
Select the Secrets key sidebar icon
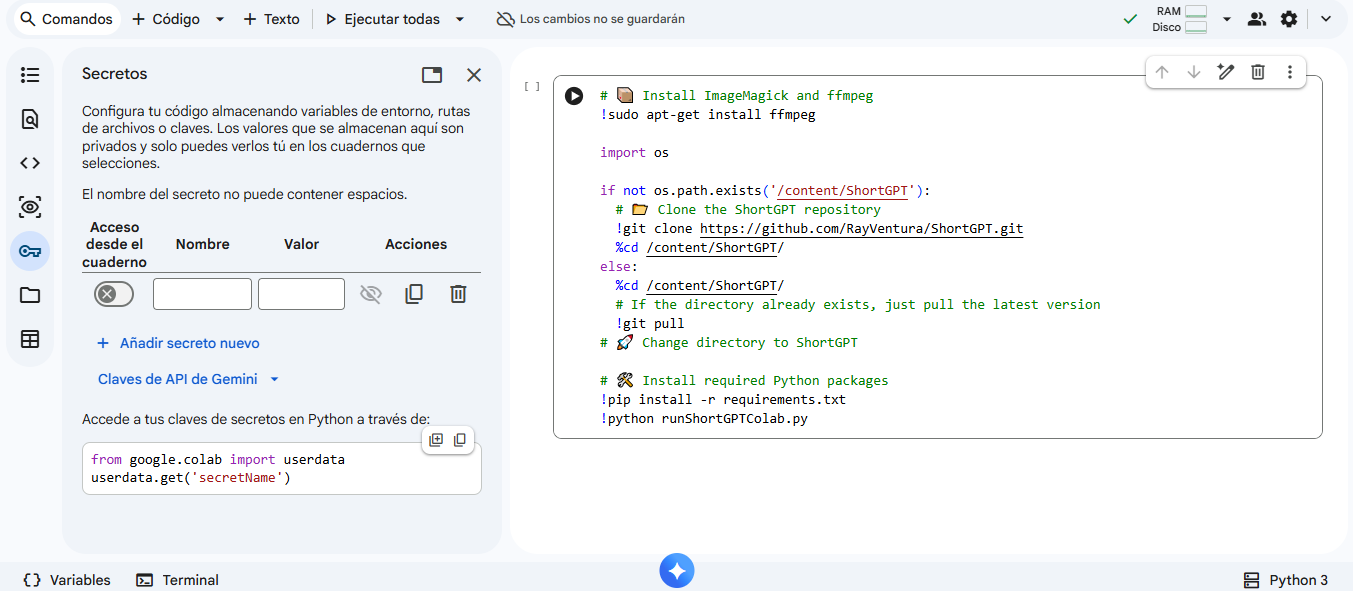[30, 251]
